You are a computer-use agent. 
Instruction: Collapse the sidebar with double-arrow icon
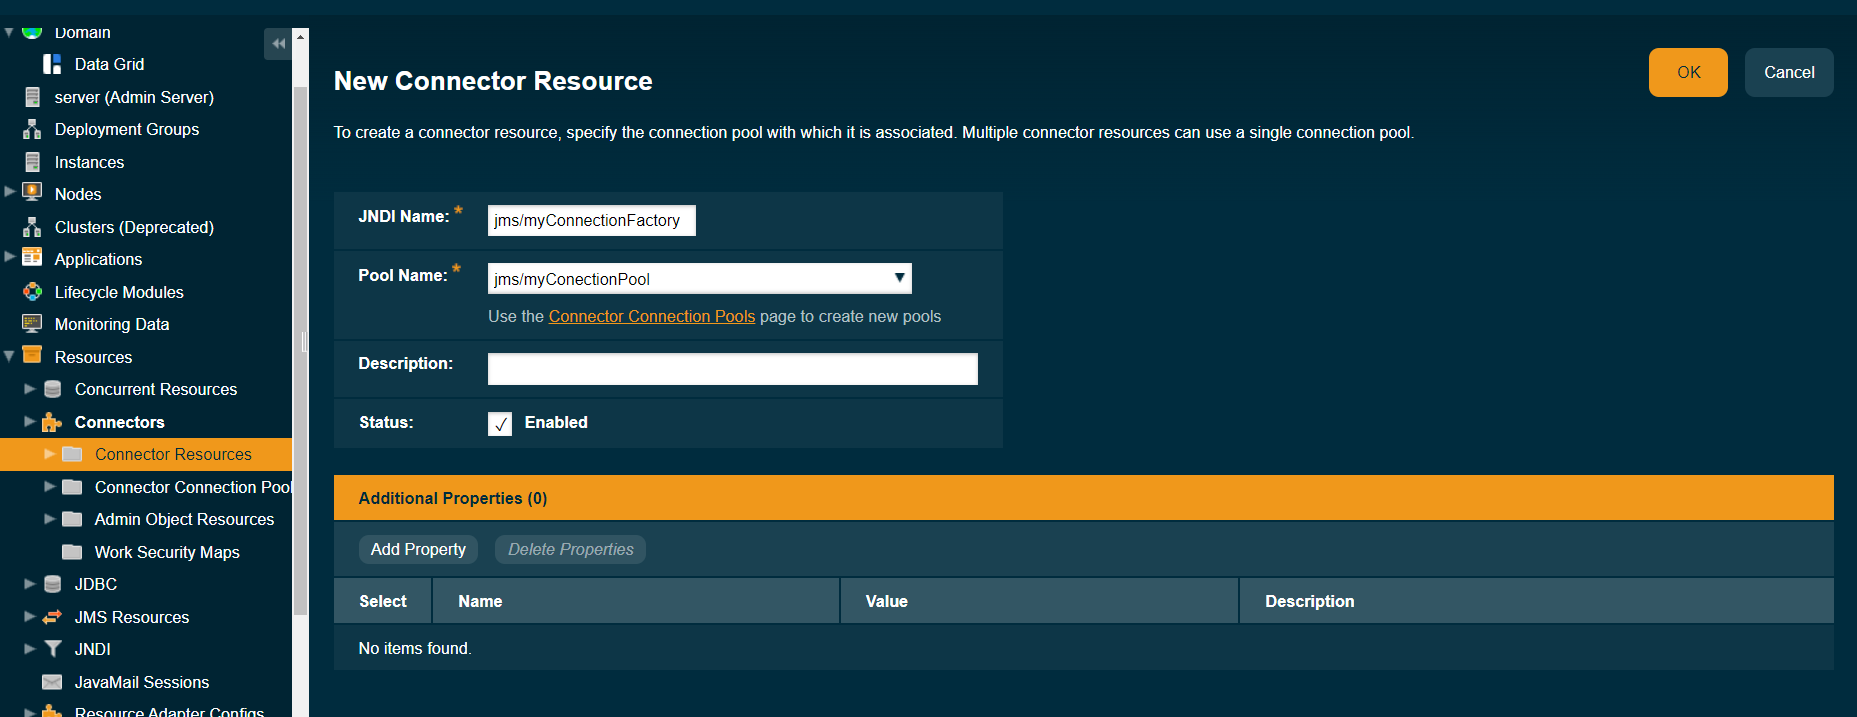tap(278, 44)
